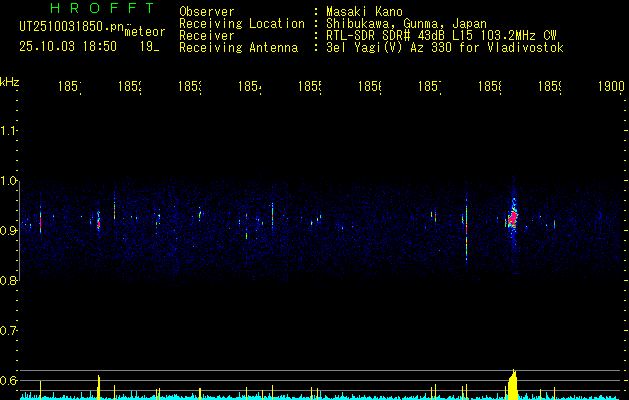Click the observer name Masaki Kano

tap(364, 12)
